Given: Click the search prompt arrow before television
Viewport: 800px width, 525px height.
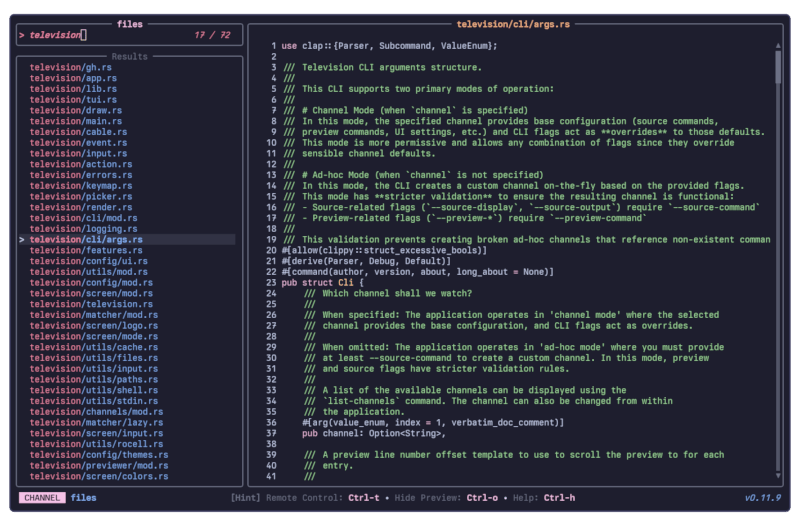Looking at the screenshot, I should click(x=22, y=35).
